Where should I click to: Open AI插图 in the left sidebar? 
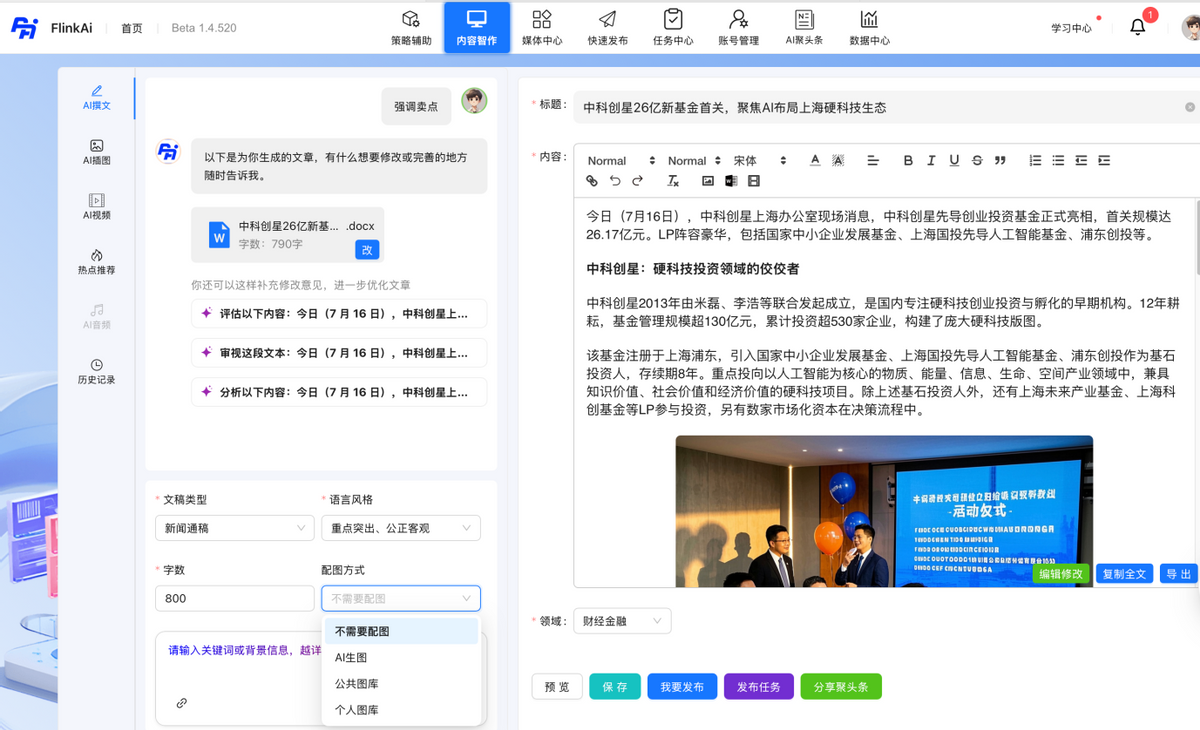(x=97, y=152)
